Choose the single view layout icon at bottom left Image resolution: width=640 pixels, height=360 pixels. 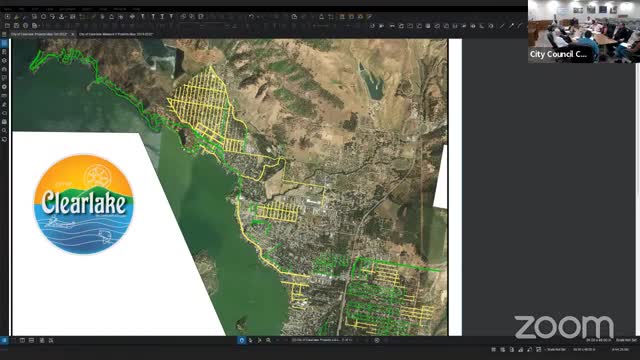(22, 340)
